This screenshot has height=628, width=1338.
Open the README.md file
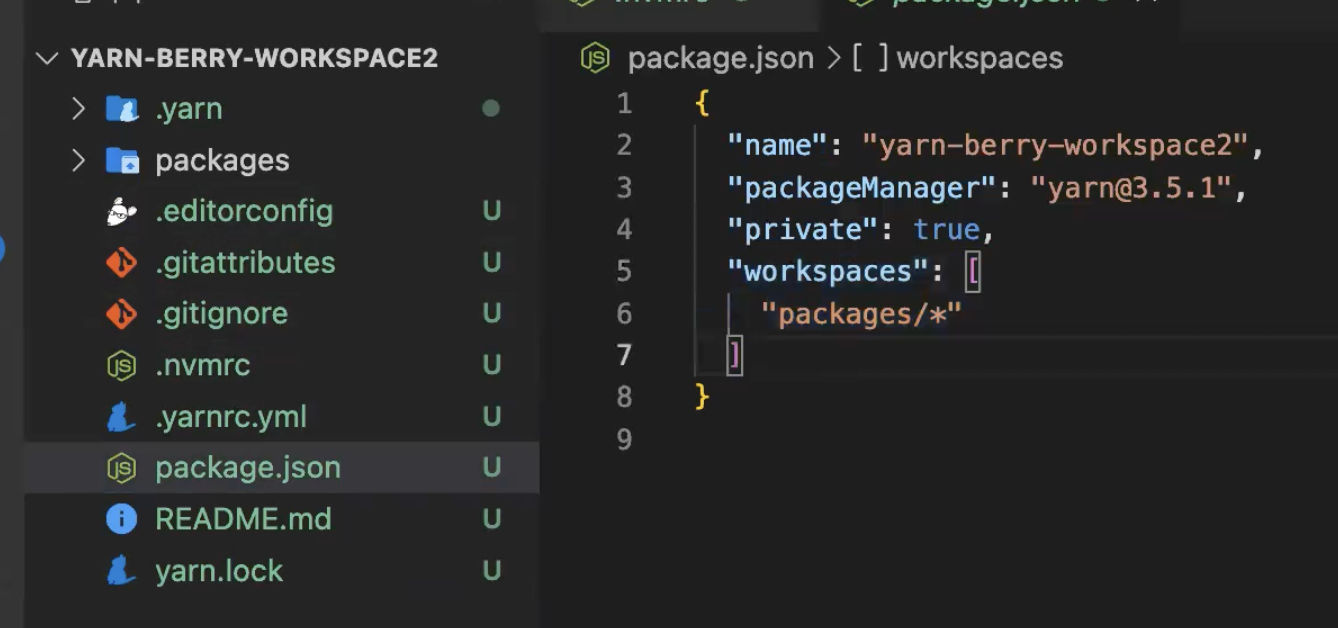pos(243,520)
